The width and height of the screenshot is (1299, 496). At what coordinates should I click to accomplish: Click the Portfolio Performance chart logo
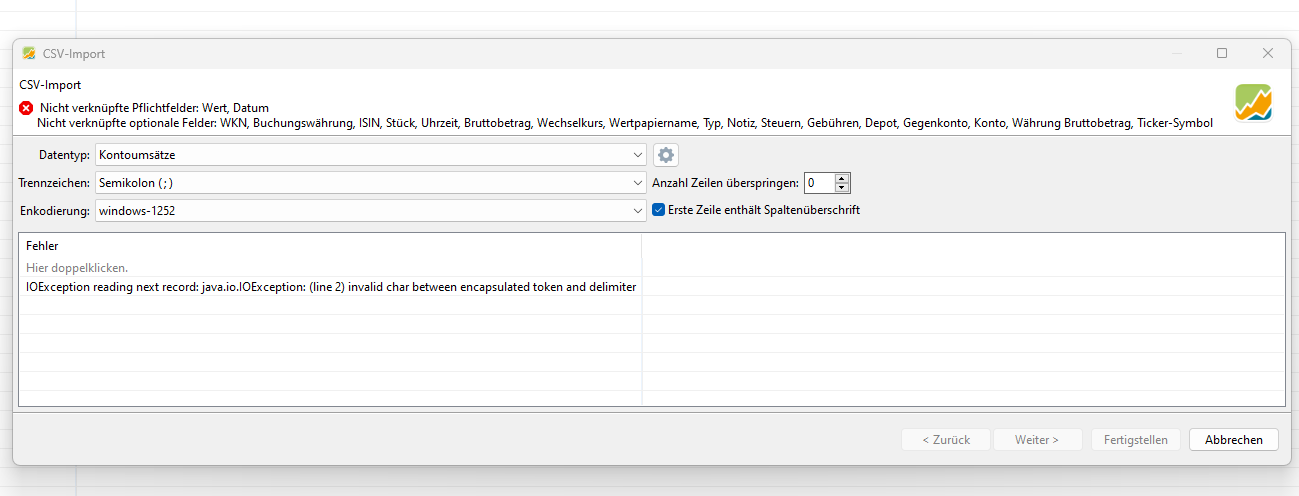pyautogui.click(x=1252, y=103)
